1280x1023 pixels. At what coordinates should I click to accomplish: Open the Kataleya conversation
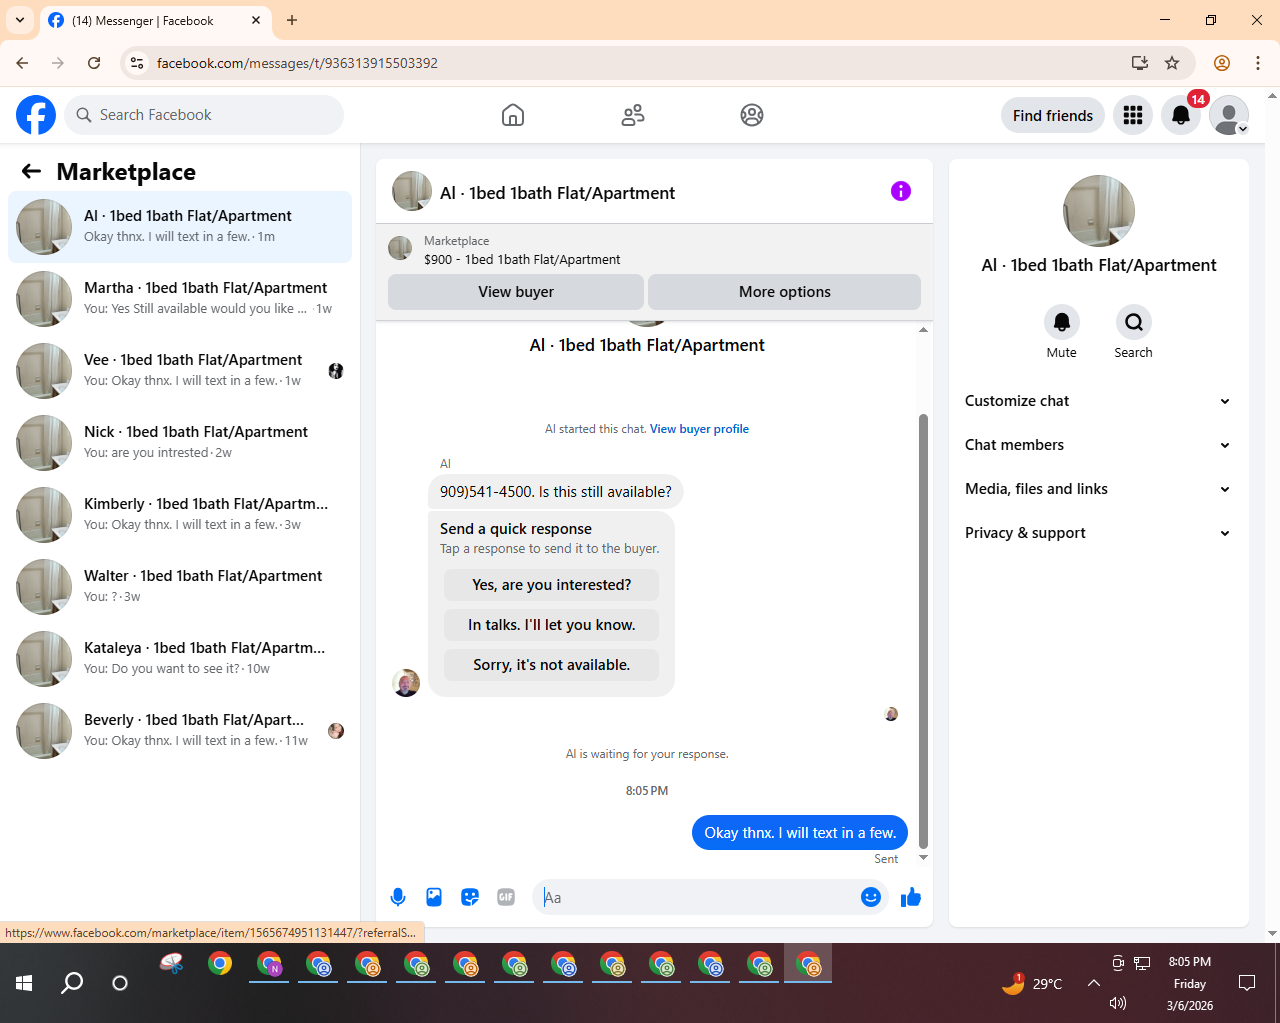[180, 659]
